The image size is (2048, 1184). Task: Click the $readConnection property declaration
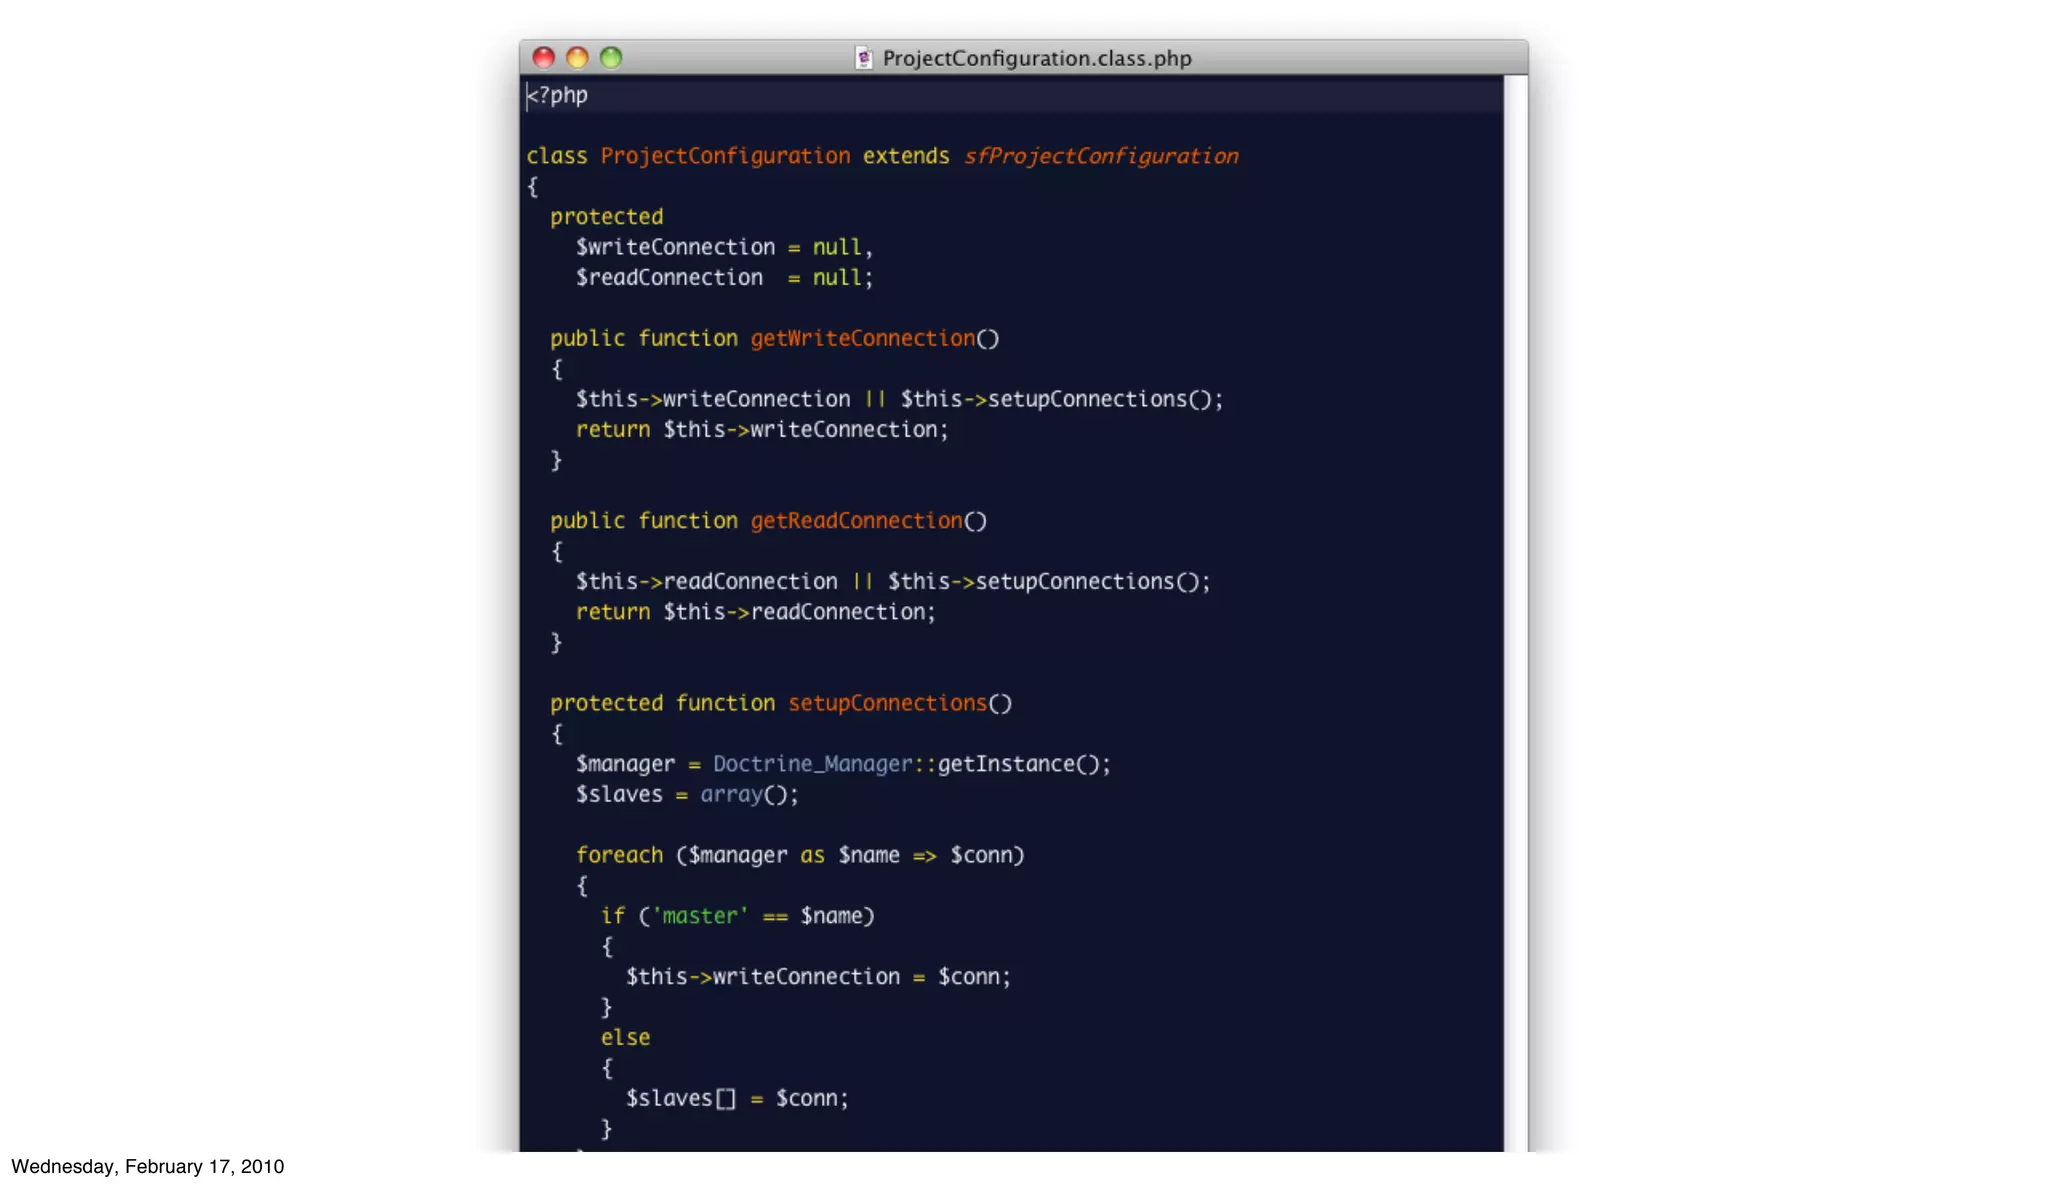pos(669,278)
